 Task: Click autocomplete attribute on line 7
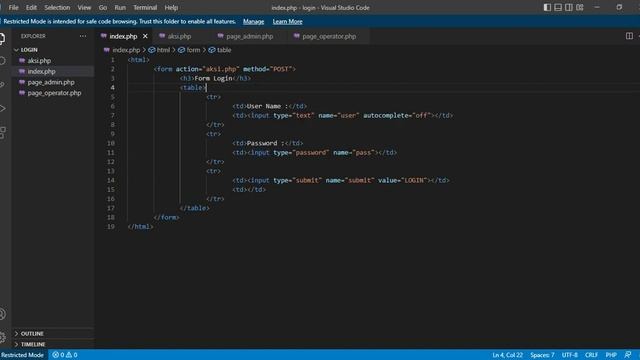coord(387,116)
